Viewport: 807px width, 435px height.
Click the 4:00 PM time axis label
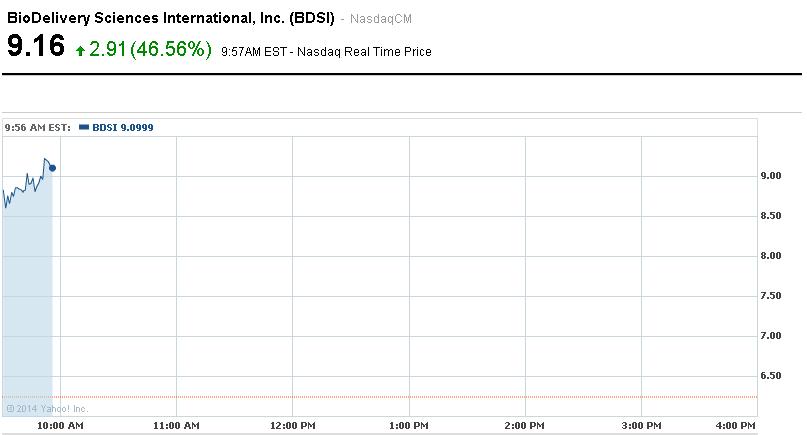[736, 426]
